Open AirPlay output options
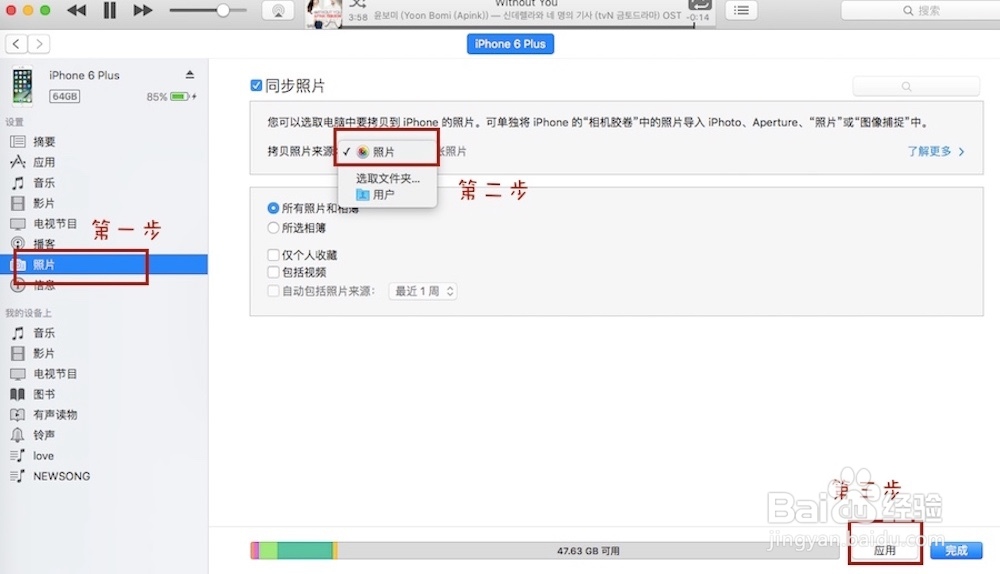 278,11
